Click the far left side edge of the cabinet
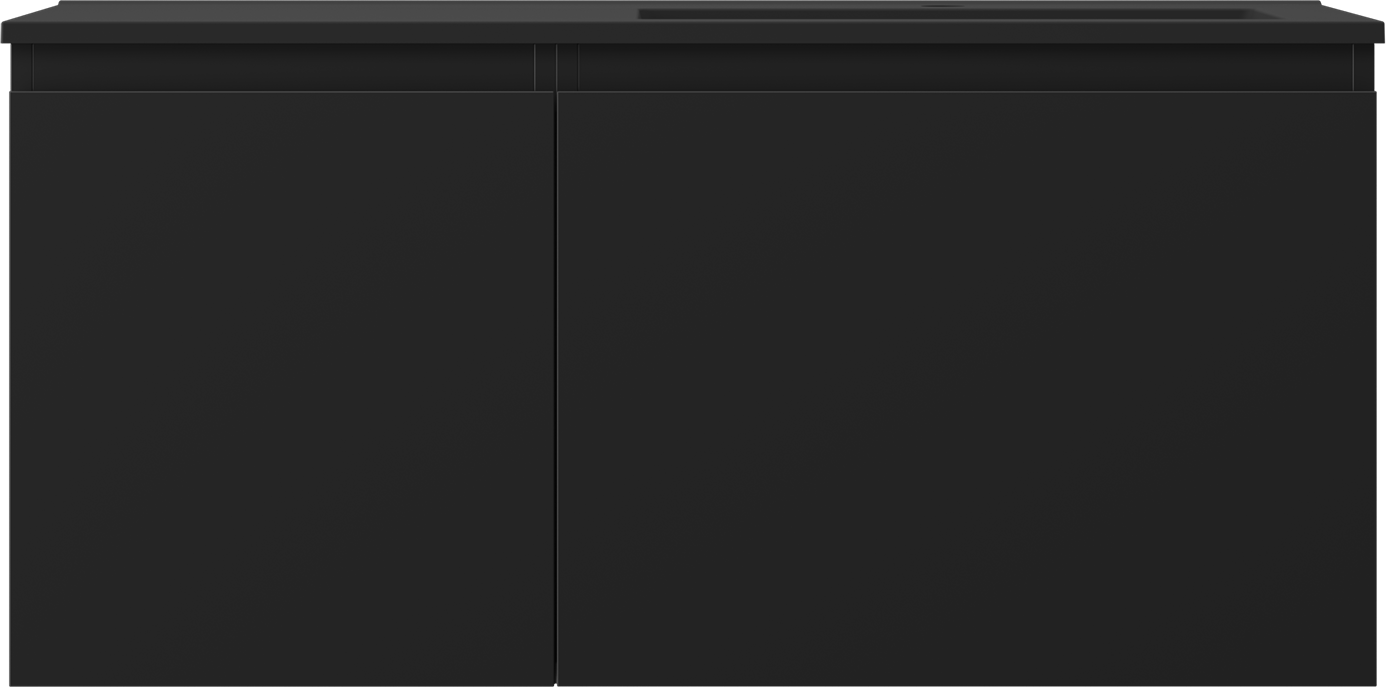1386x687 pixels. click(x=10, y=388)
